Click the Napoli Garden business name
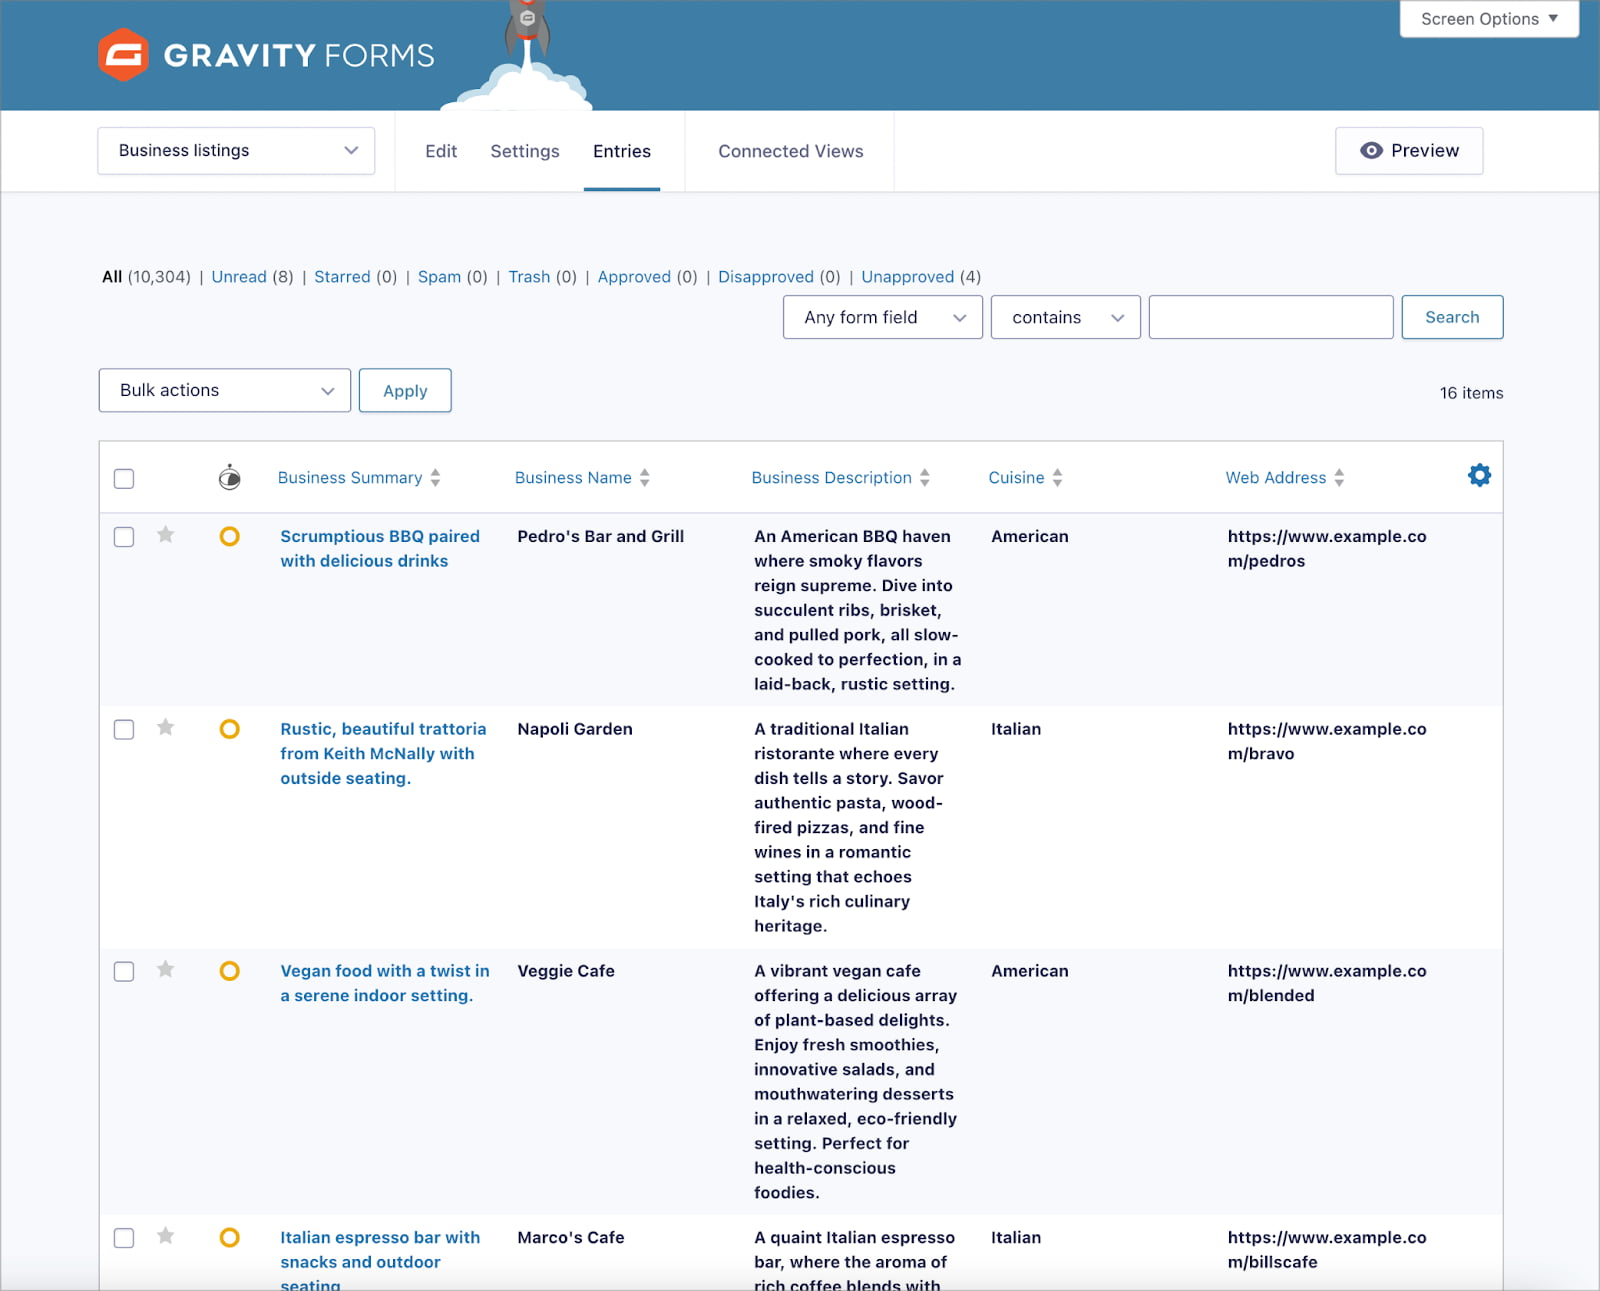Screen dimensions: 1600x1291 575,729
